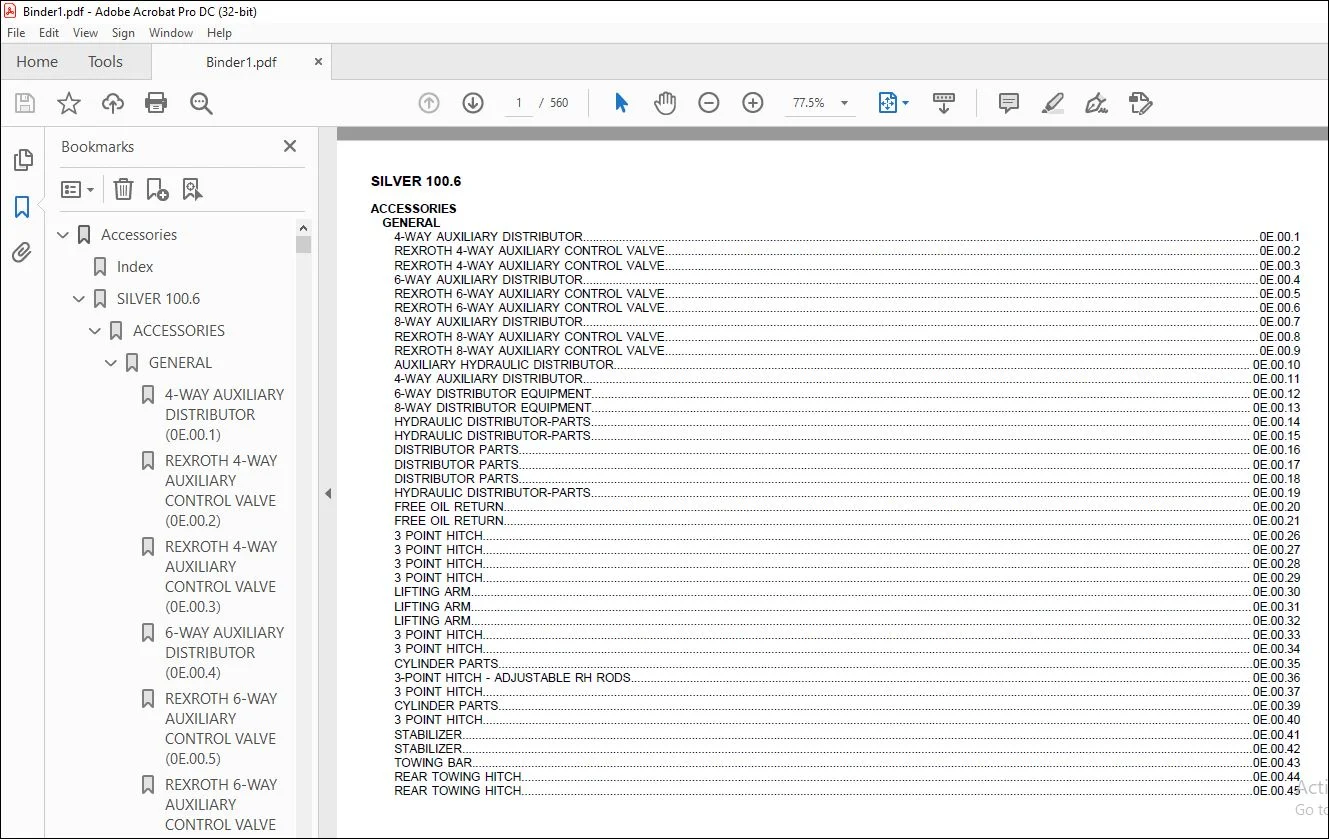This screenshot has width=1329, height=839.
Task: Go to next page arrow
Action: pyautogui.click(x=473, y=103)
